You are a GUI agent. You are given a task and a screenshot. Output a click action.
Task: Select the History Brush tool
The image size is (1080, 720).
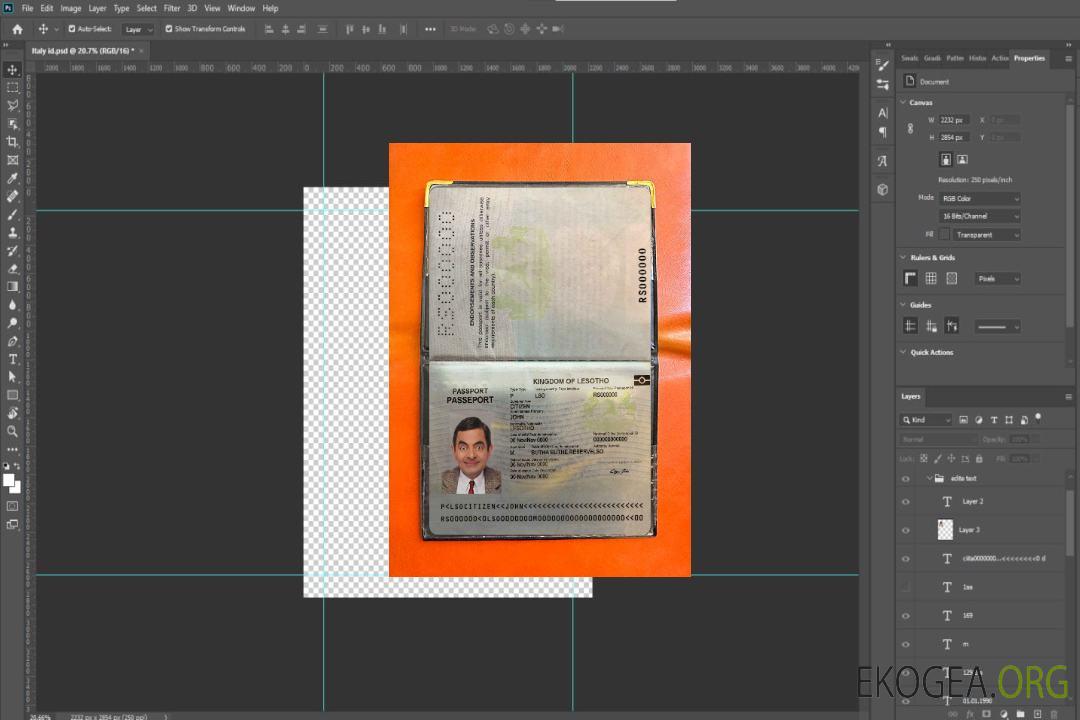(12, 250)
